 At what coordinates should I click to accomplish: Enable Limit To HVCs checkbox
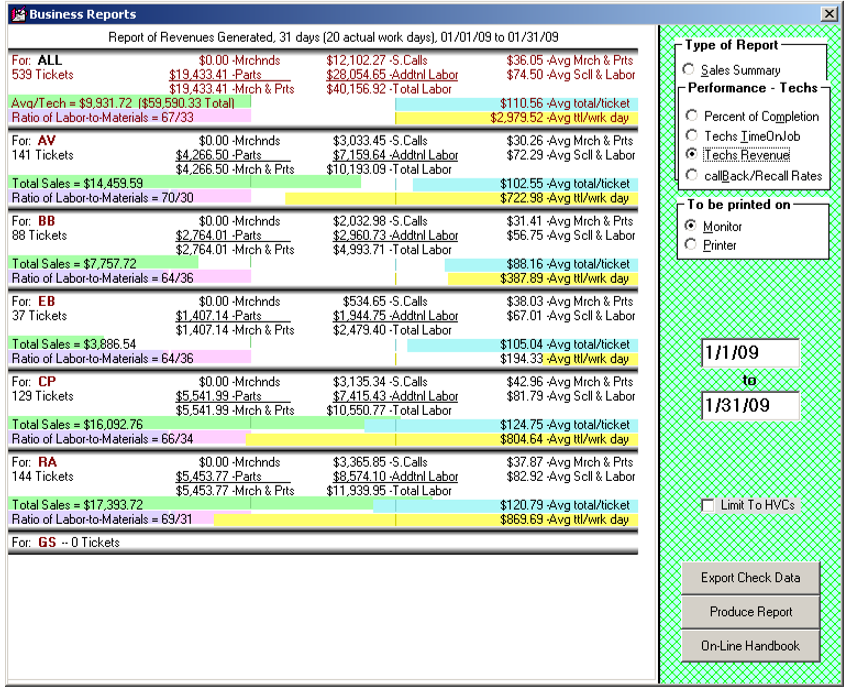[x=708, y=506]
